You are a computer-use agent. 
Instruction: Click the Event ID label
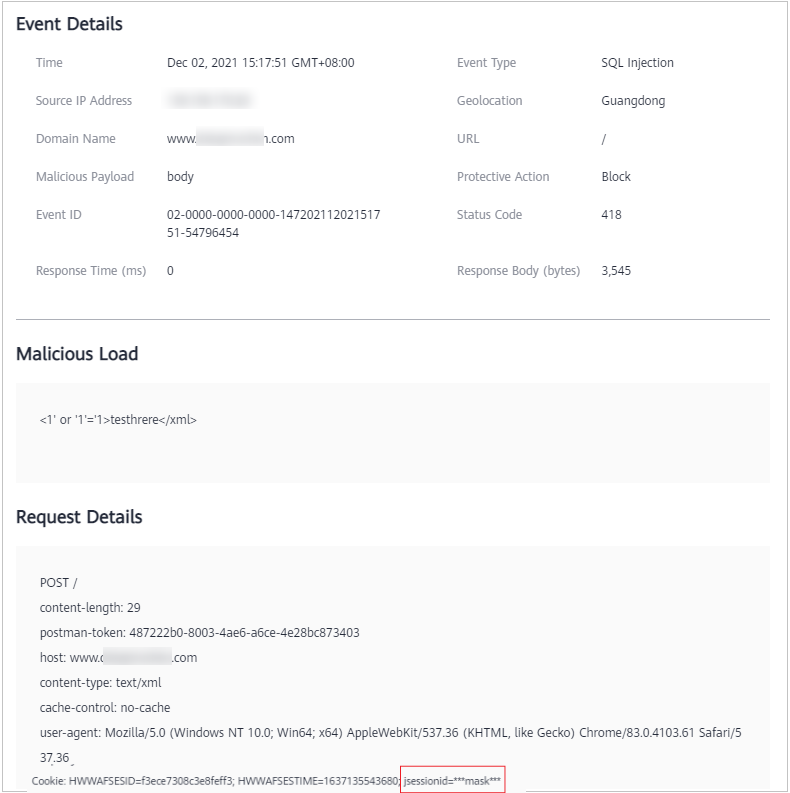coord(58,214)
